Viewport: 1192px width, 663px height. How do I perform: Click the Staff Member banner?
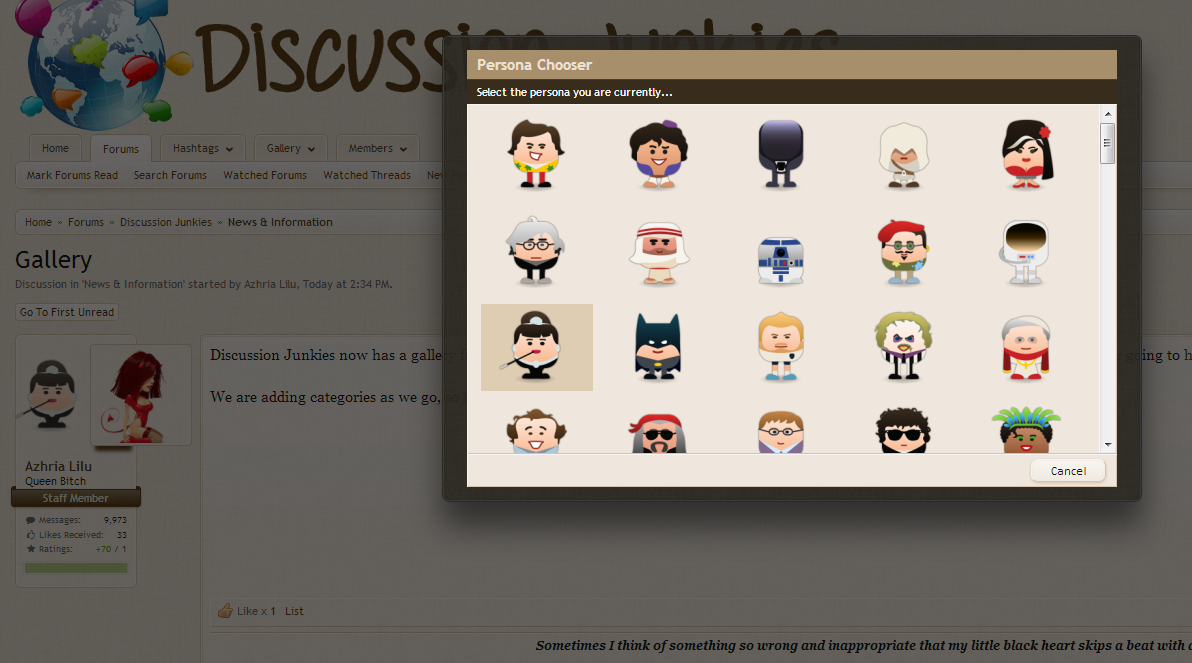click(x=75, y=498)
